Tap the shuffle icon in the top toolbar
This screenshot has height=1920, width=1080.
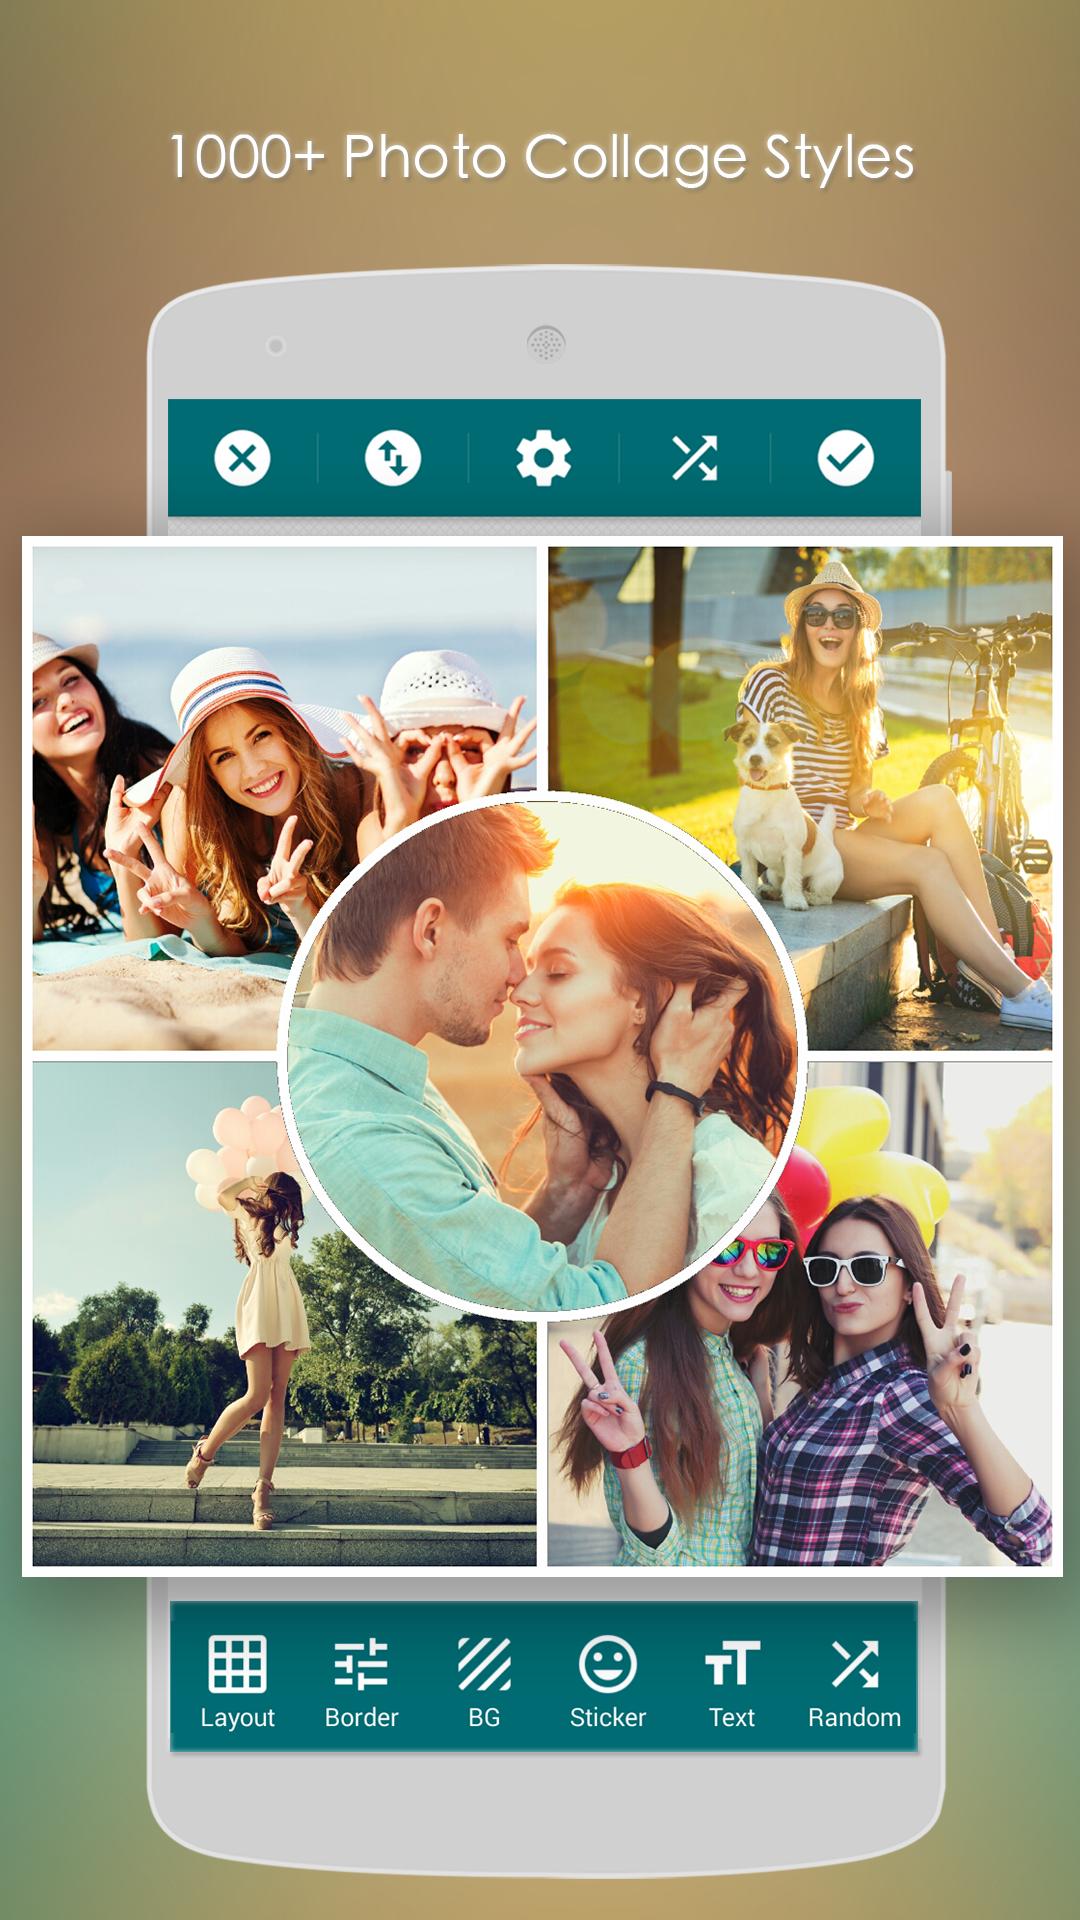click(x=694, y=459)
